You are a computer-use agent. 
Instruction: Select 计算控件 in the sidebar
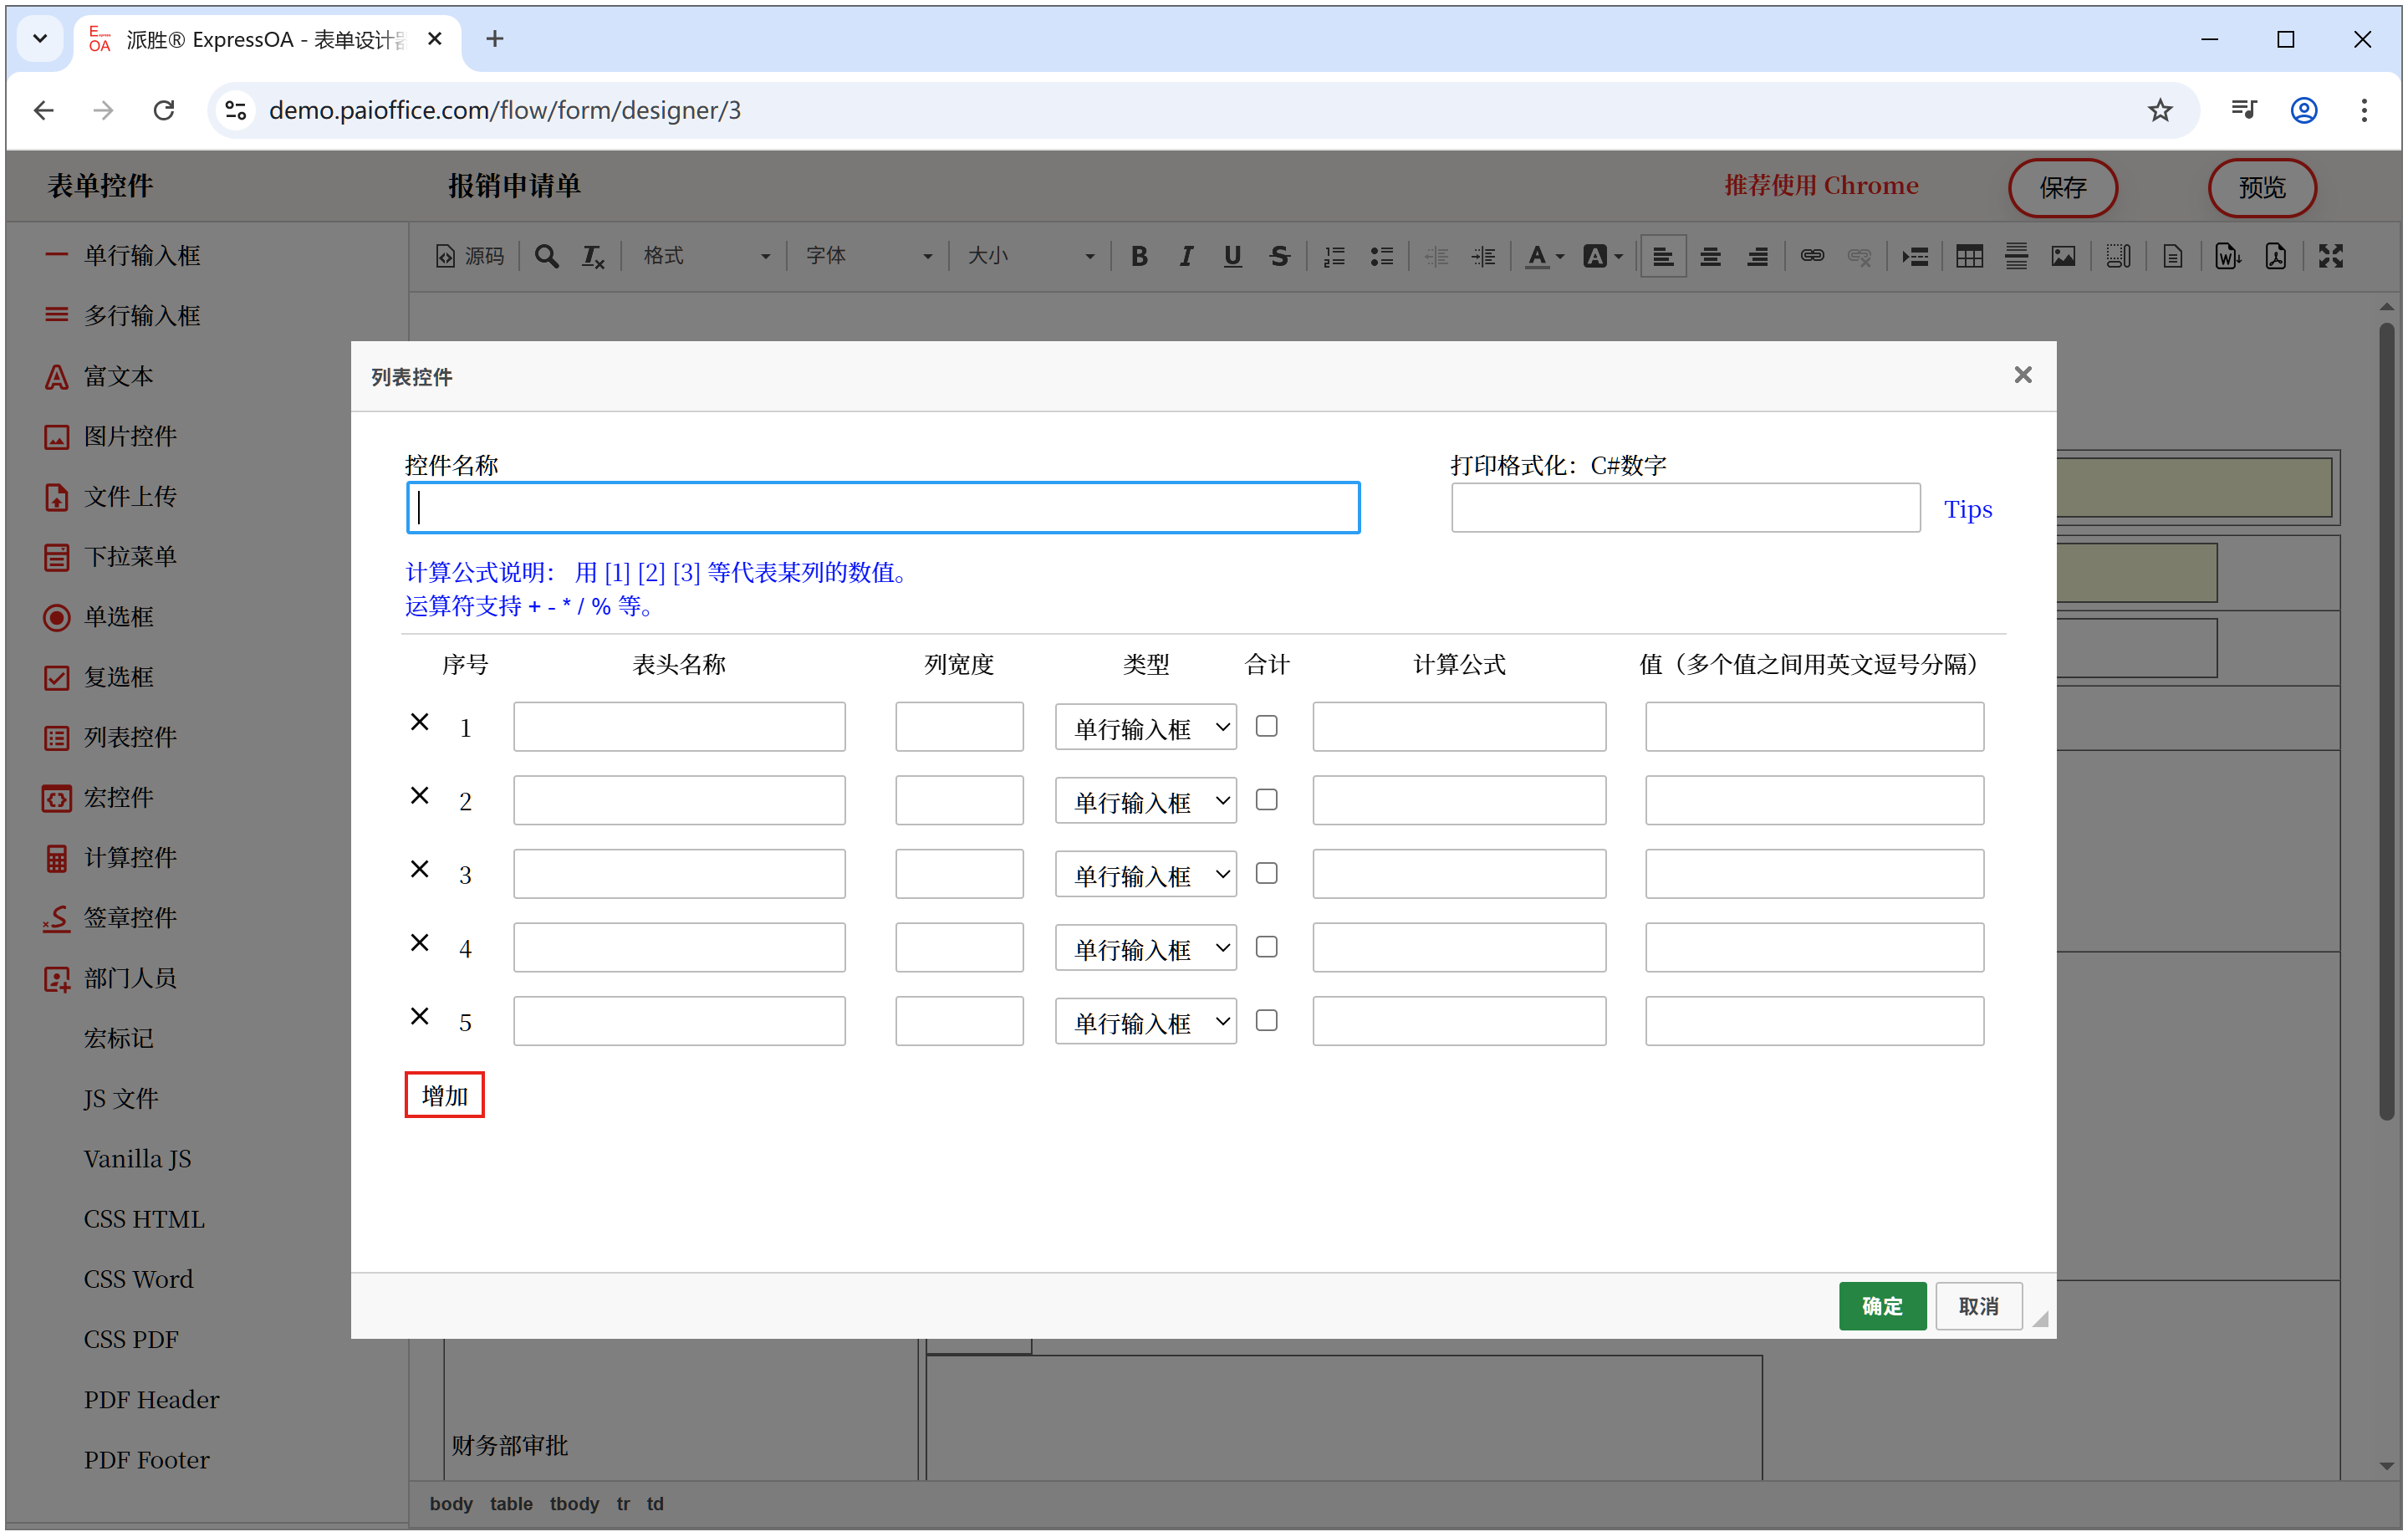[x=130, y=858]
